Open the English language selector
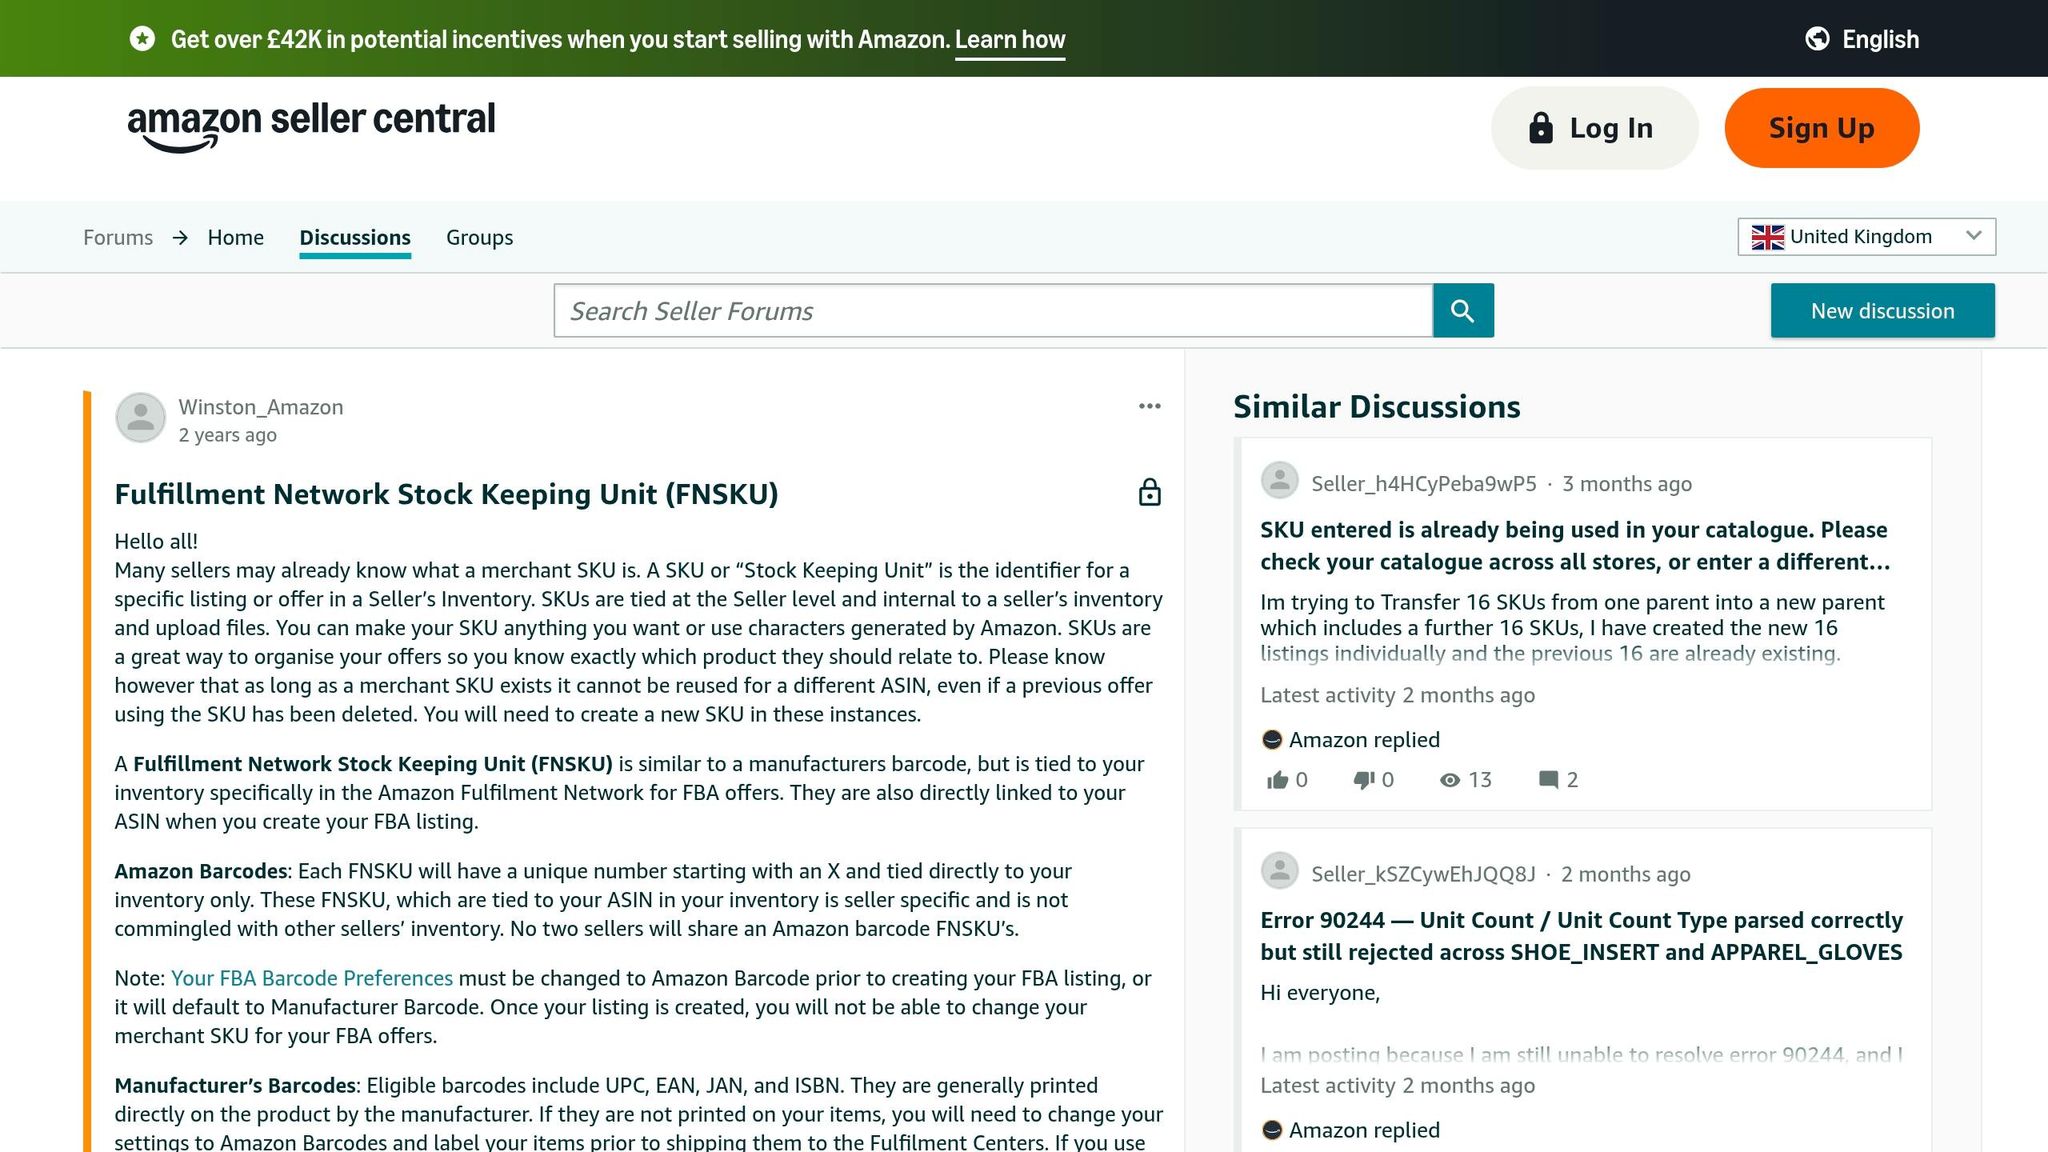Viewport: 2048px width, 1152px height. (1862, 39)
